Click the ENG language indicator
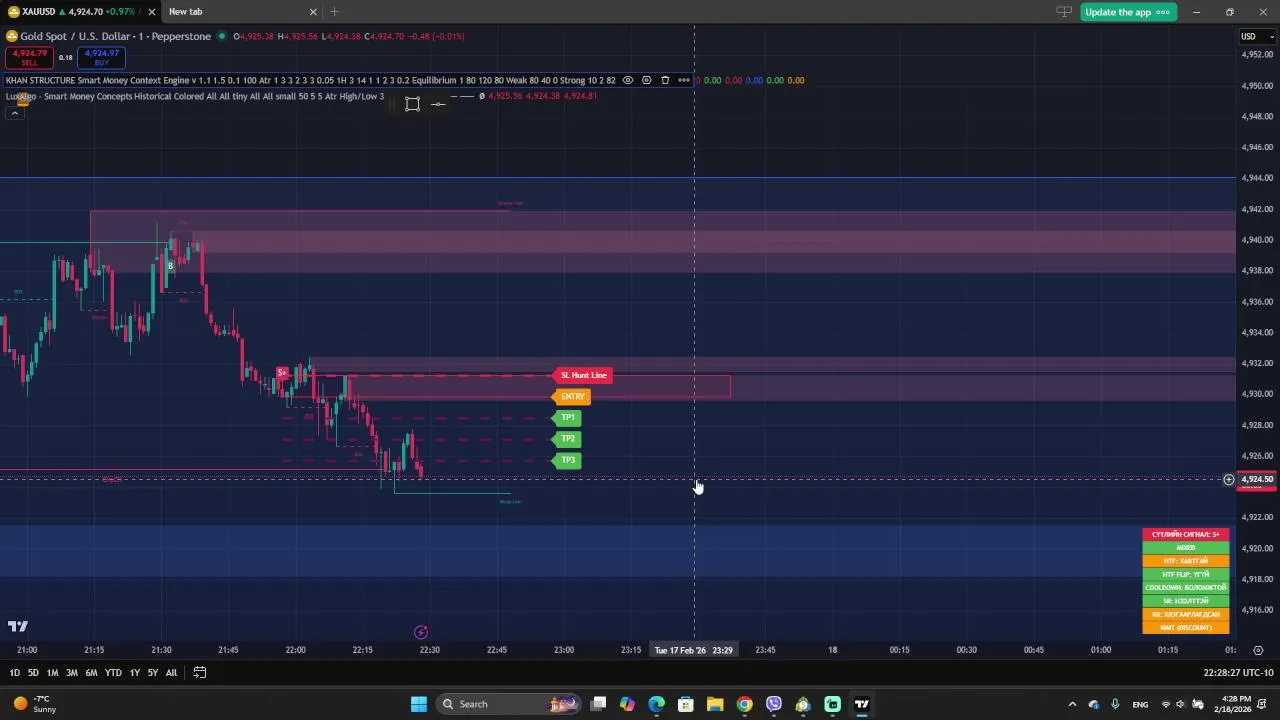The width and height of the screenshot is (1280, 720). tap(1141, 704)
